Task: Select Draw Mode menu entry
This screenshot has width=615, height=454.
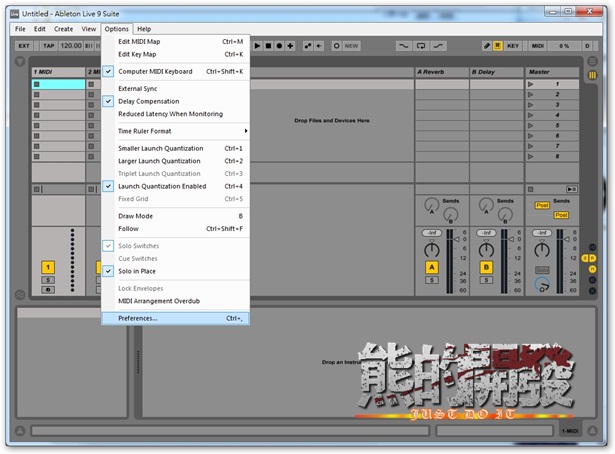Action: [x=176, y=216]
